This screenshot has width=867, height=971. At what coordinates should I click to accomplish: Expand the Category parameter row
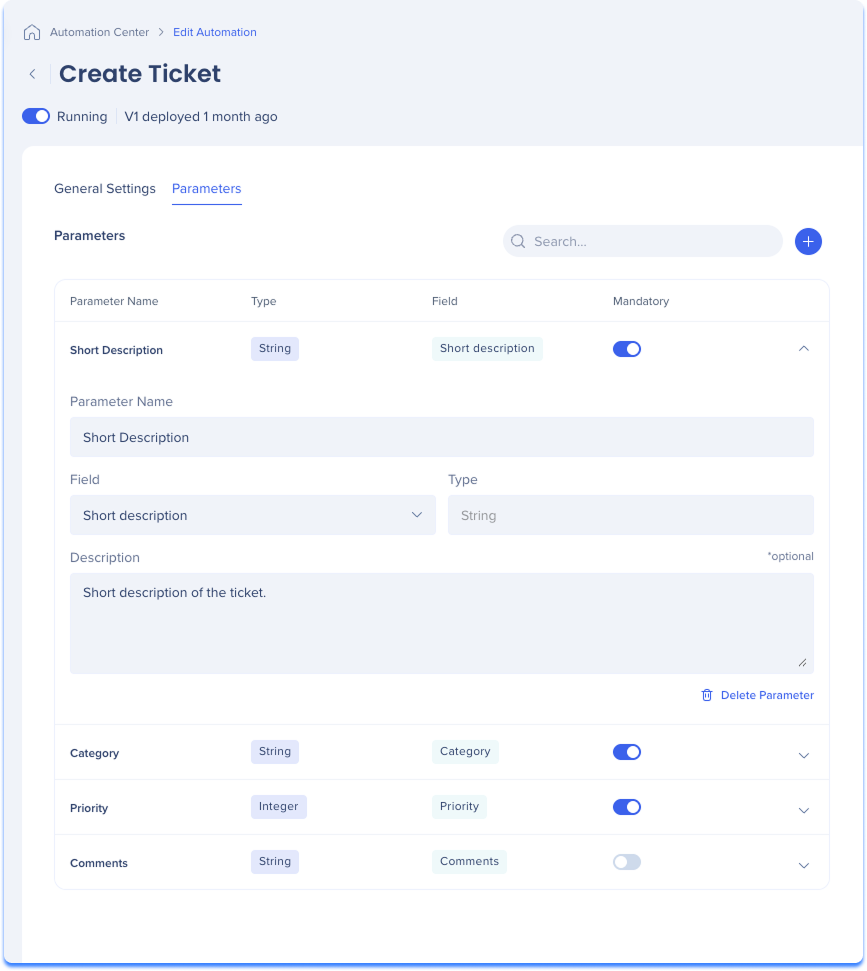[x=804, y=755]
